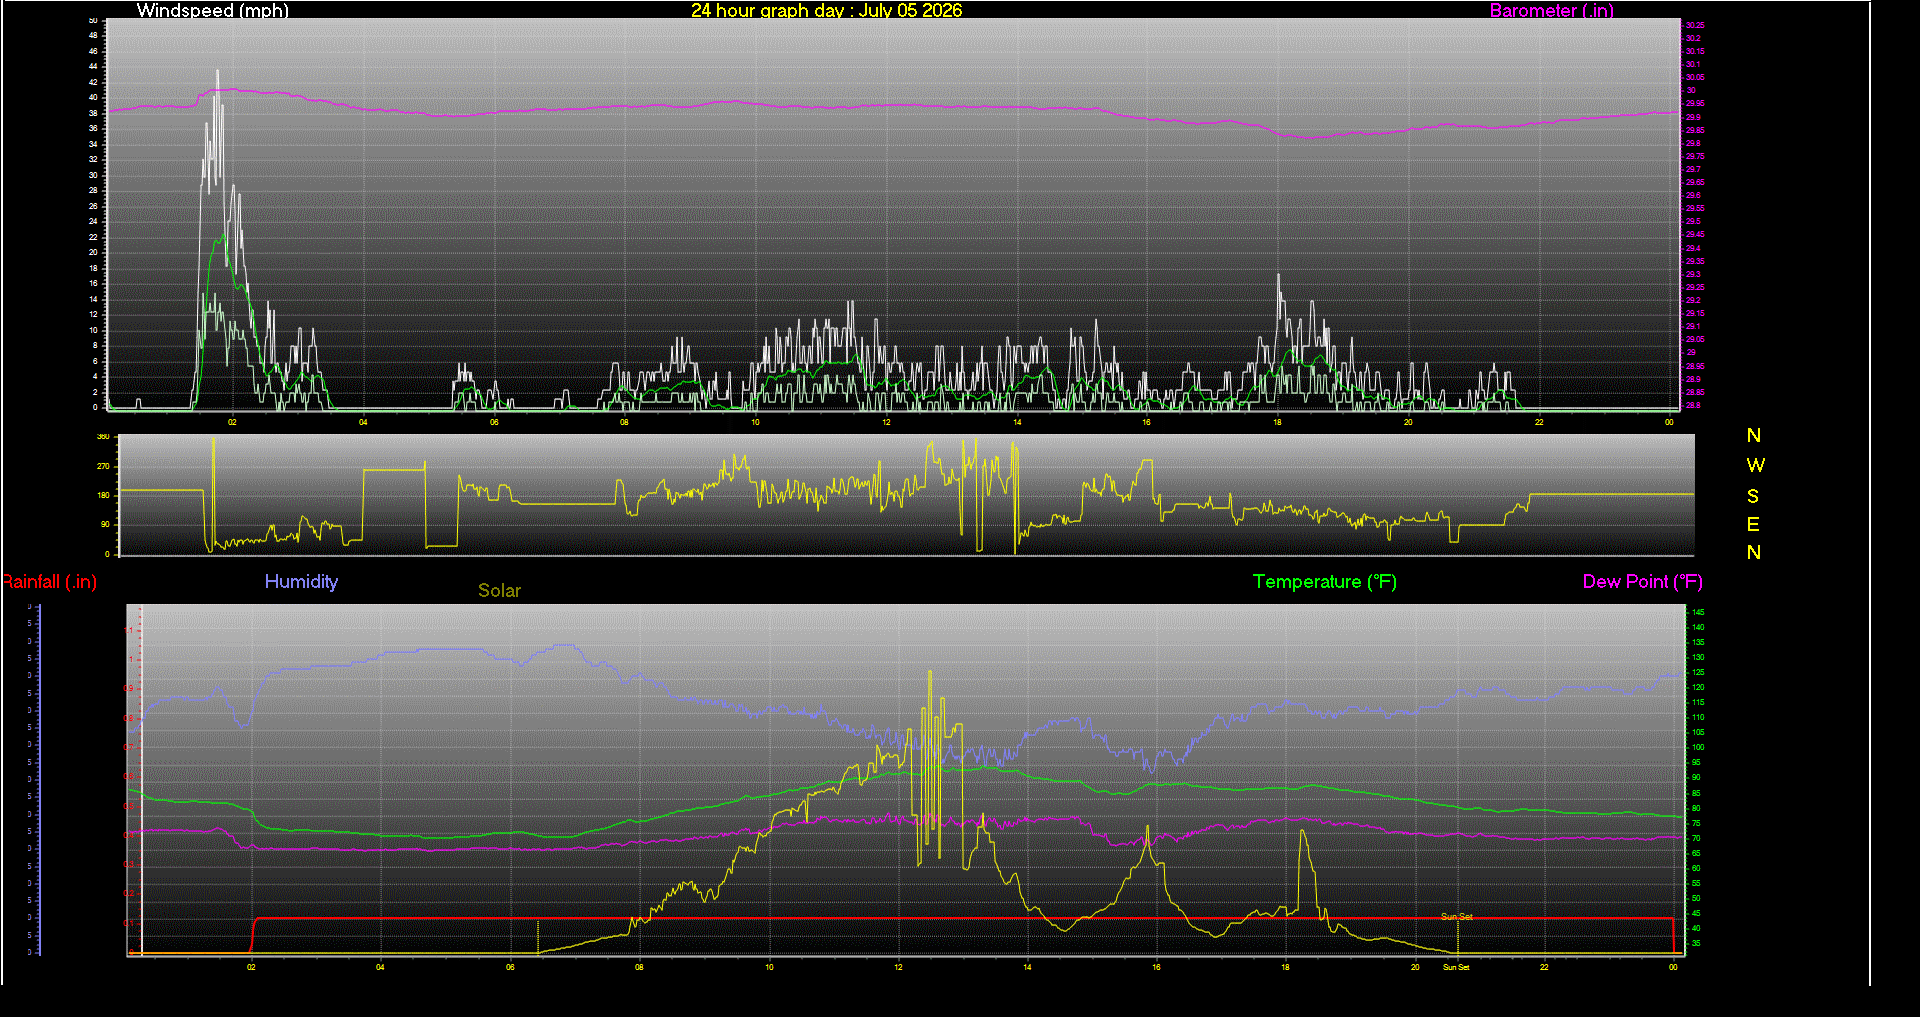Click the '24 hour graph day : July 05 2026' heading
The width and height of the screenshot is (1920, 1017).
(827, 11)
